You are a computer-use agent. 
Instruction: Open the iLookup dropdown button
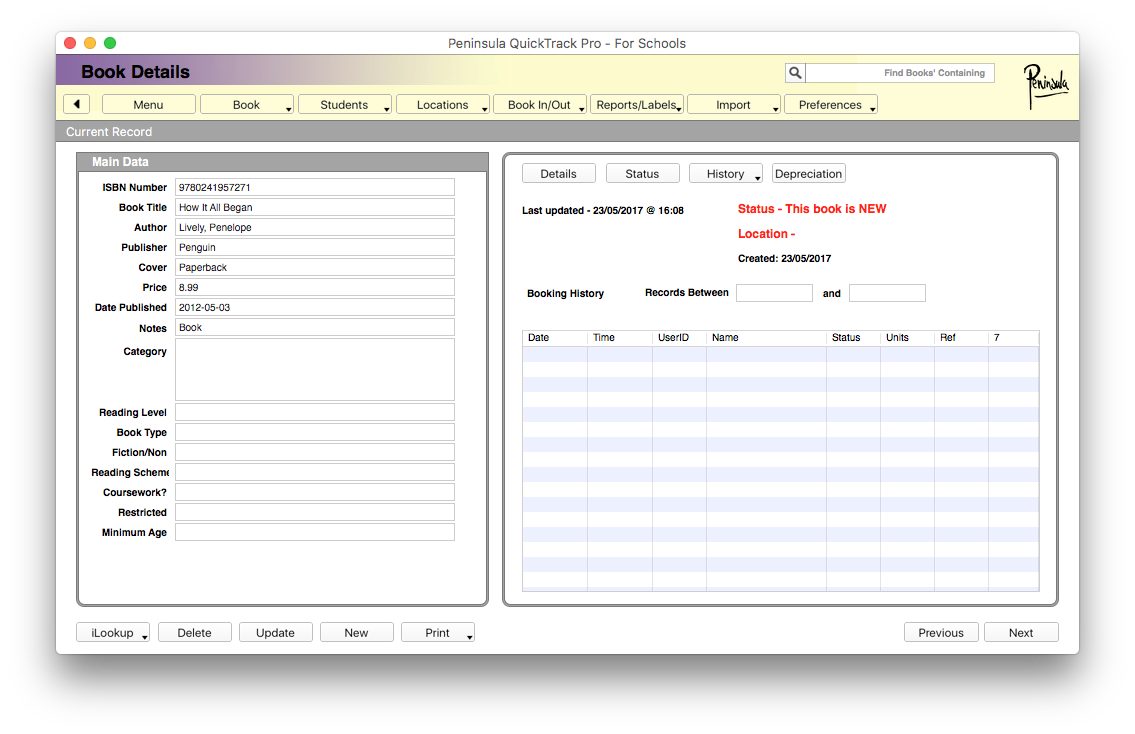113,633
